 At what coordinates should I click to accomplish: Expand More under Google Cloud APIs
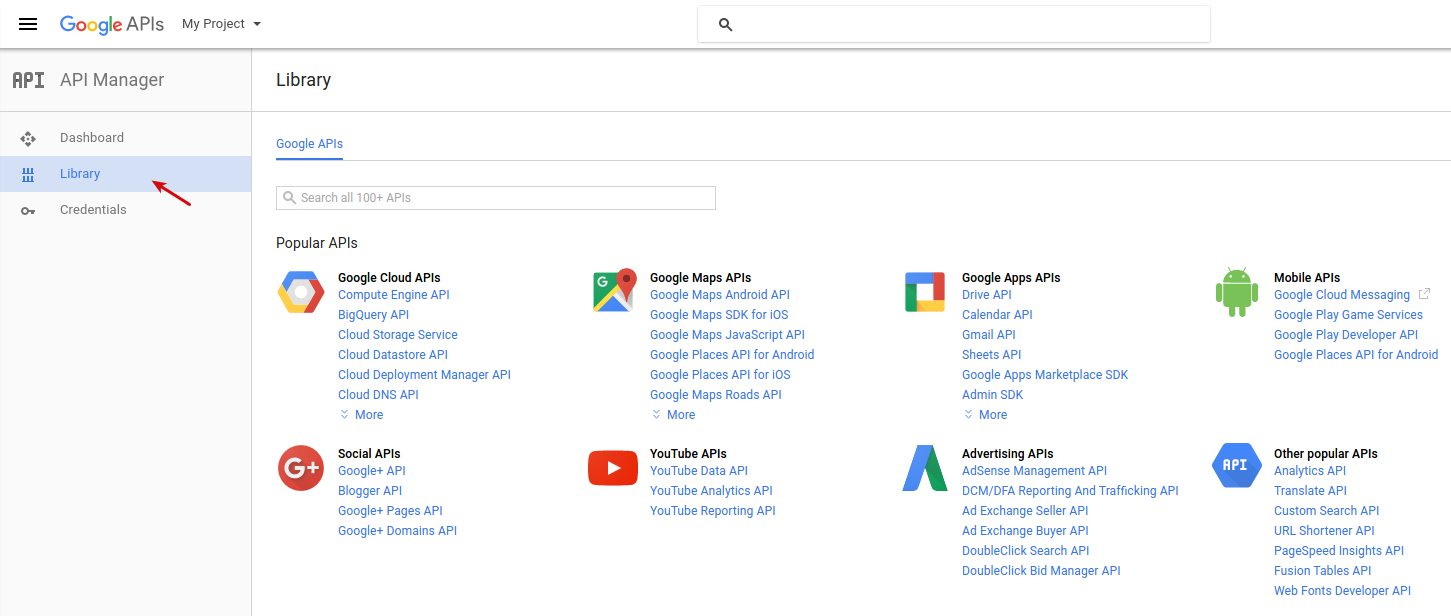point(361,415)
